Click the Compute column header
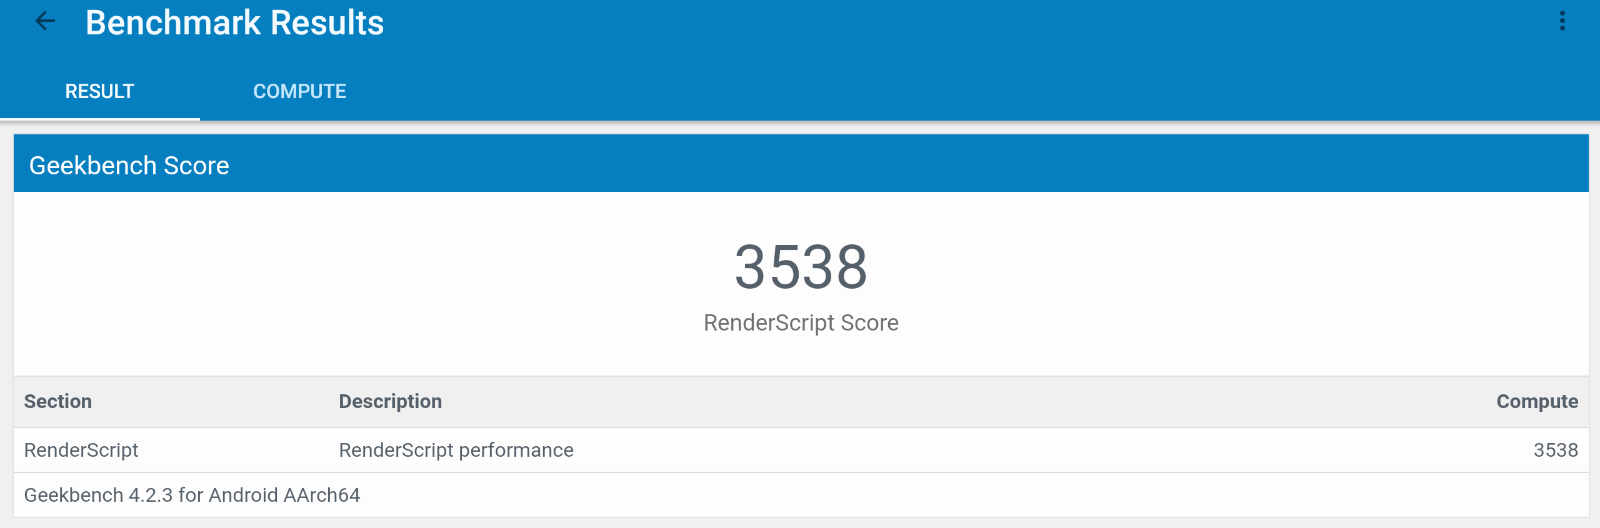The height and width of the screenshot is (528, 1600). coord(1537,401)
